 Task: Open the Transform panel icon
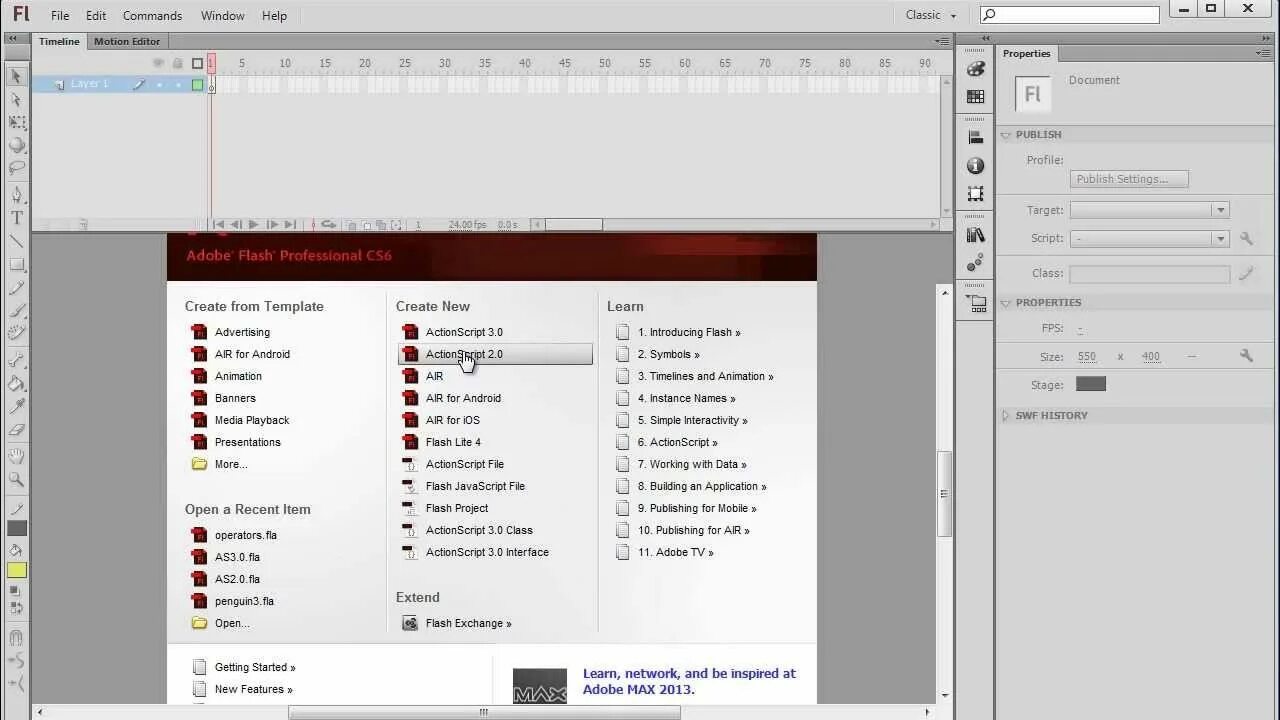[976, 194]
